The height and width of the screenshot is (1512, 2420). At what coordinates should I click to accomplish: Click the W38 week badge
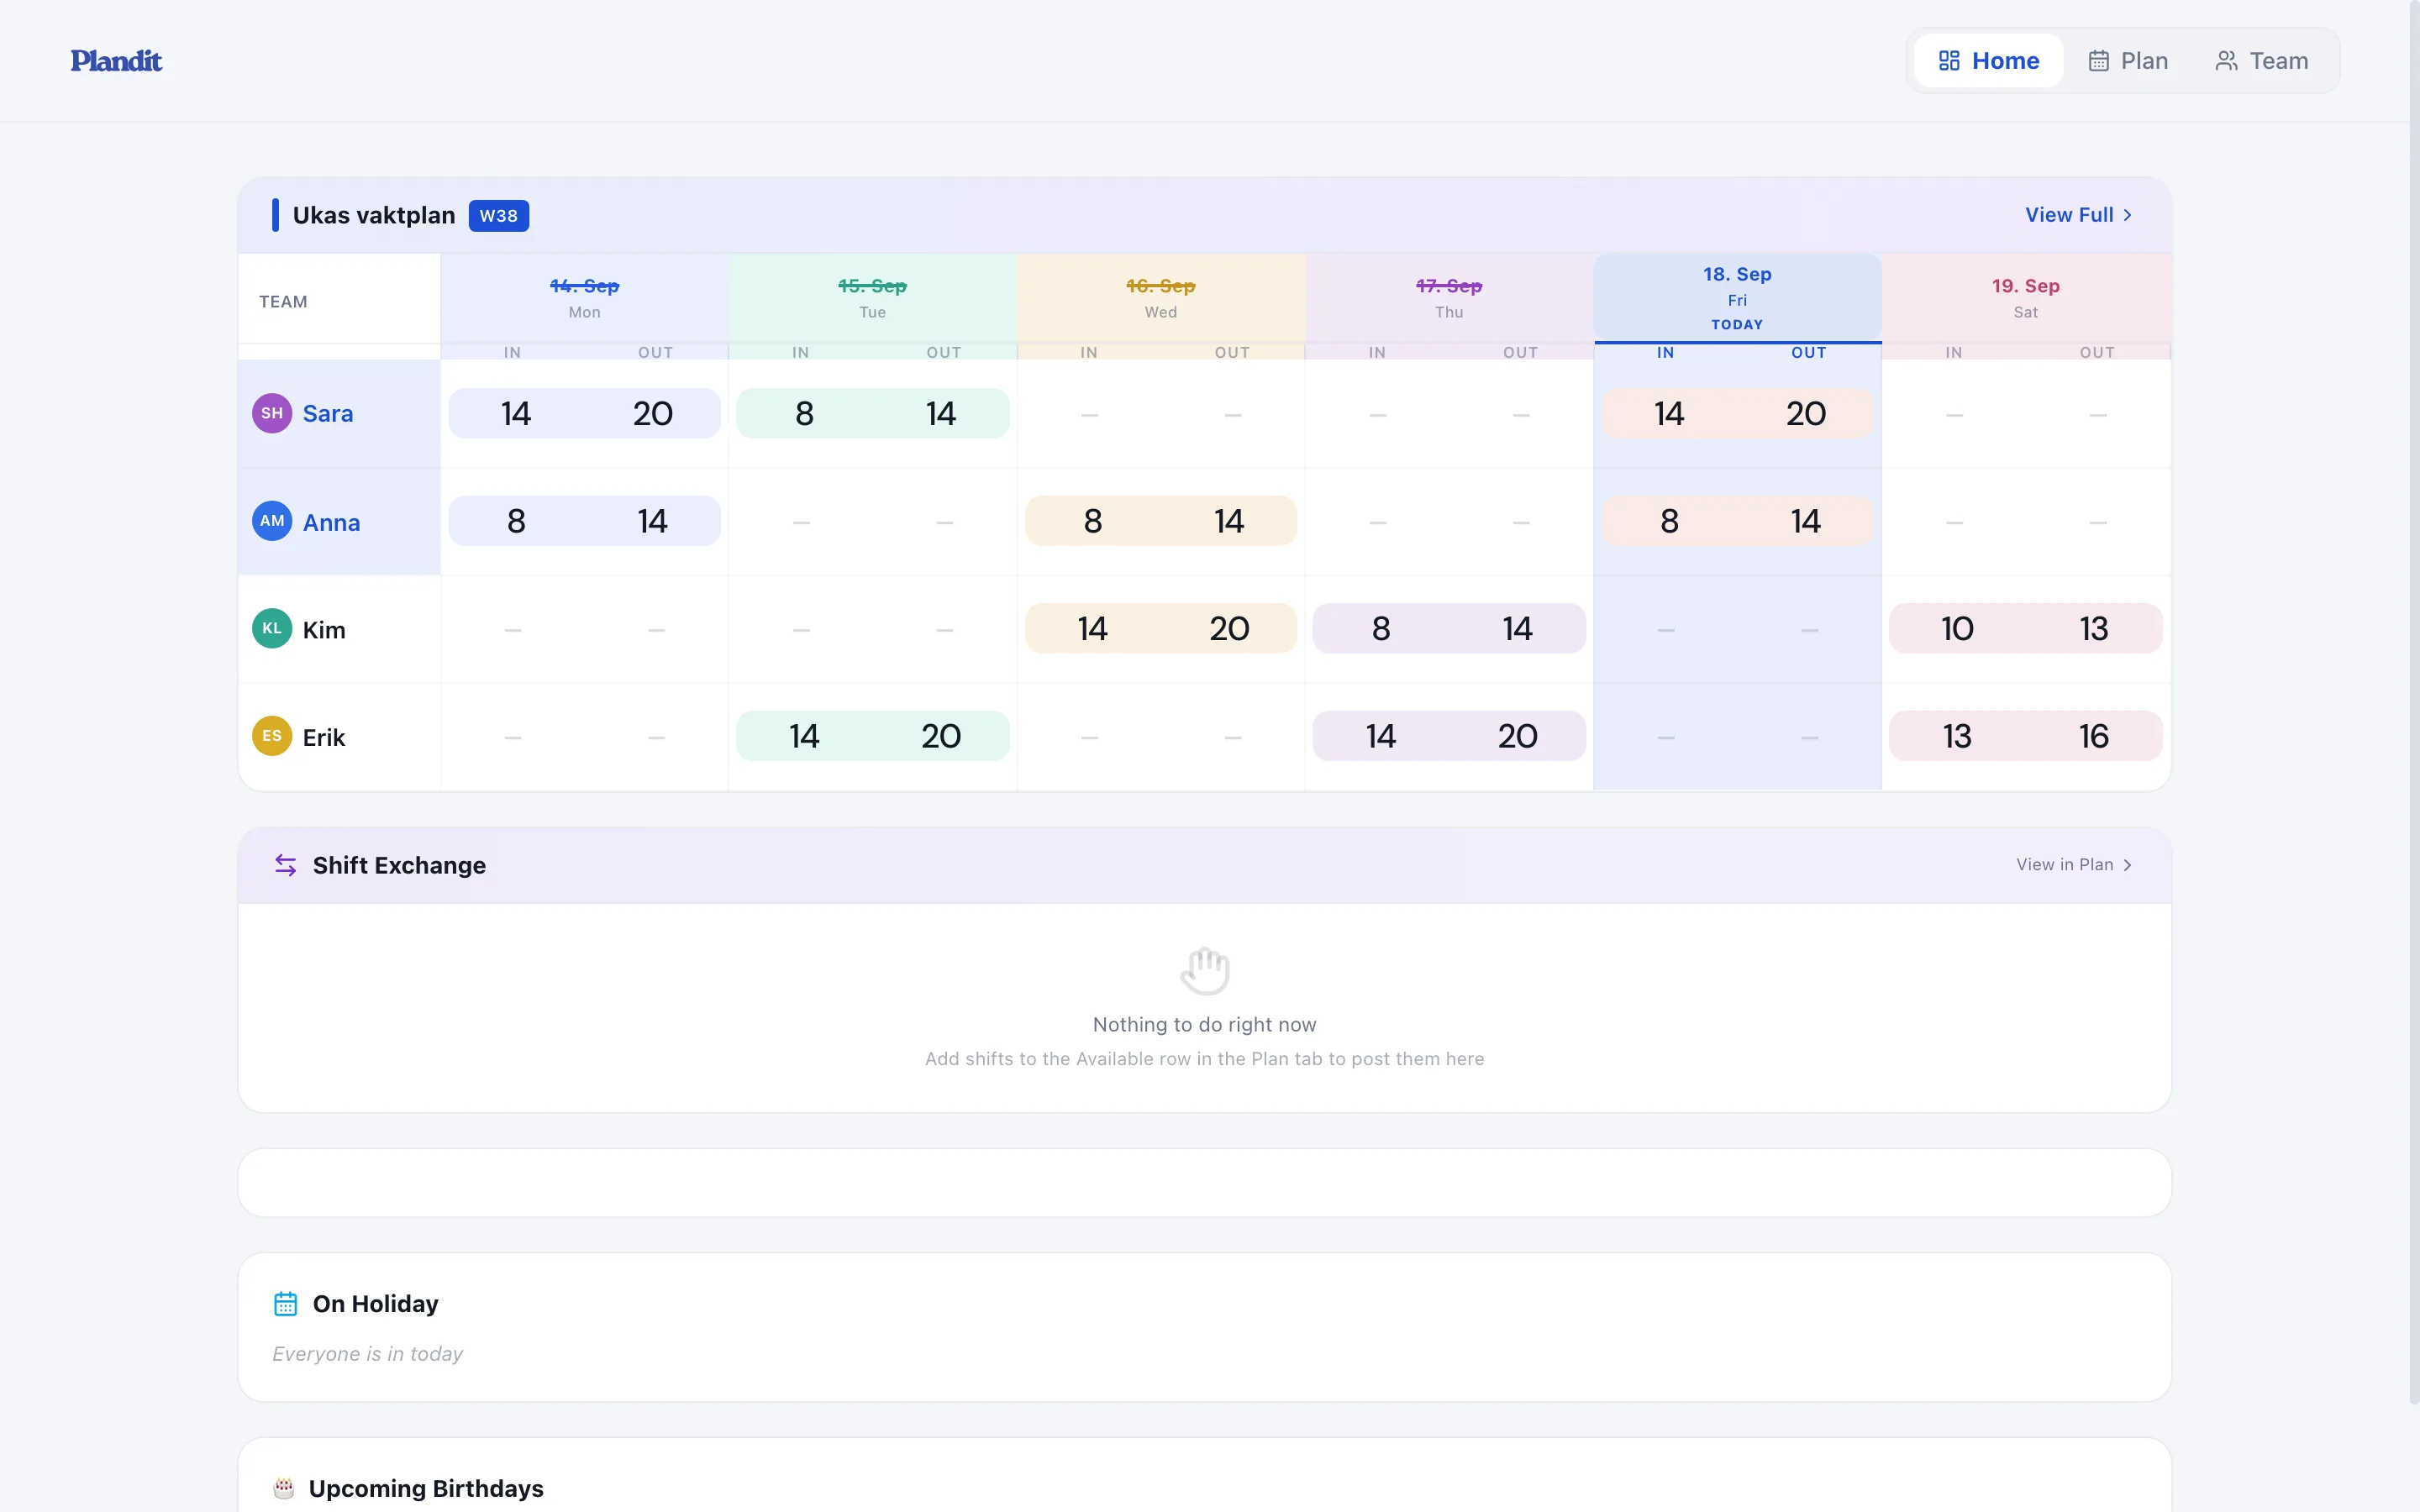click(499, 216)
